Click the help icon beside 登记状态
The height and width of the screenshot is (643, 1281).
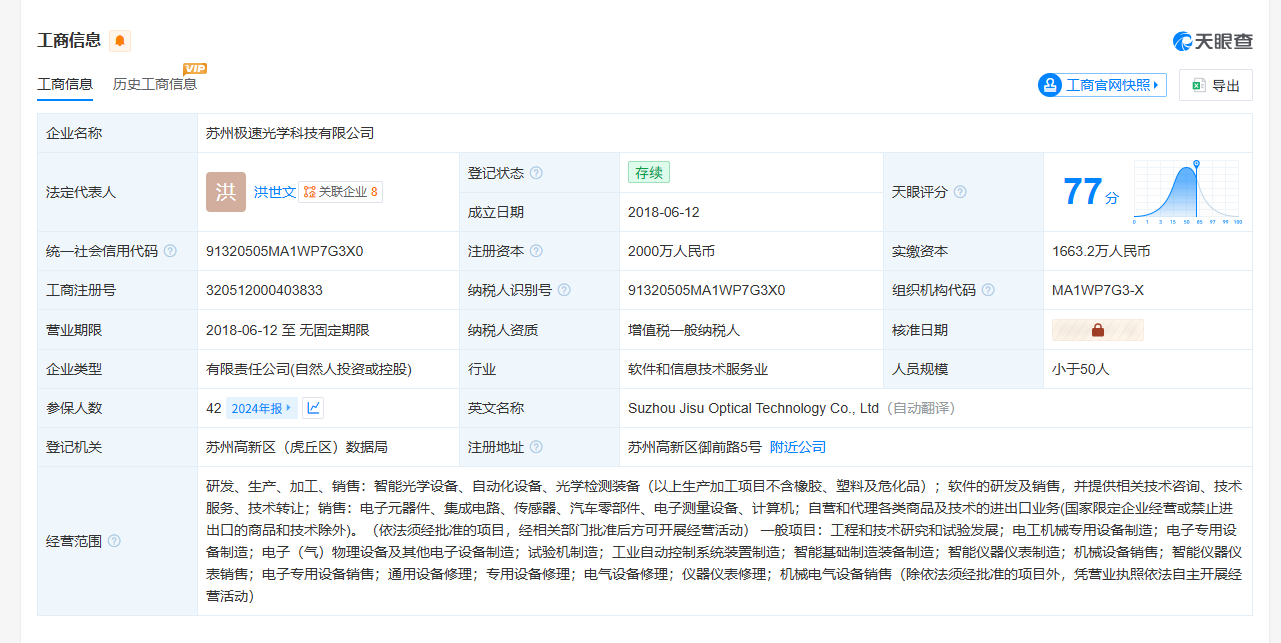point(536,173)
